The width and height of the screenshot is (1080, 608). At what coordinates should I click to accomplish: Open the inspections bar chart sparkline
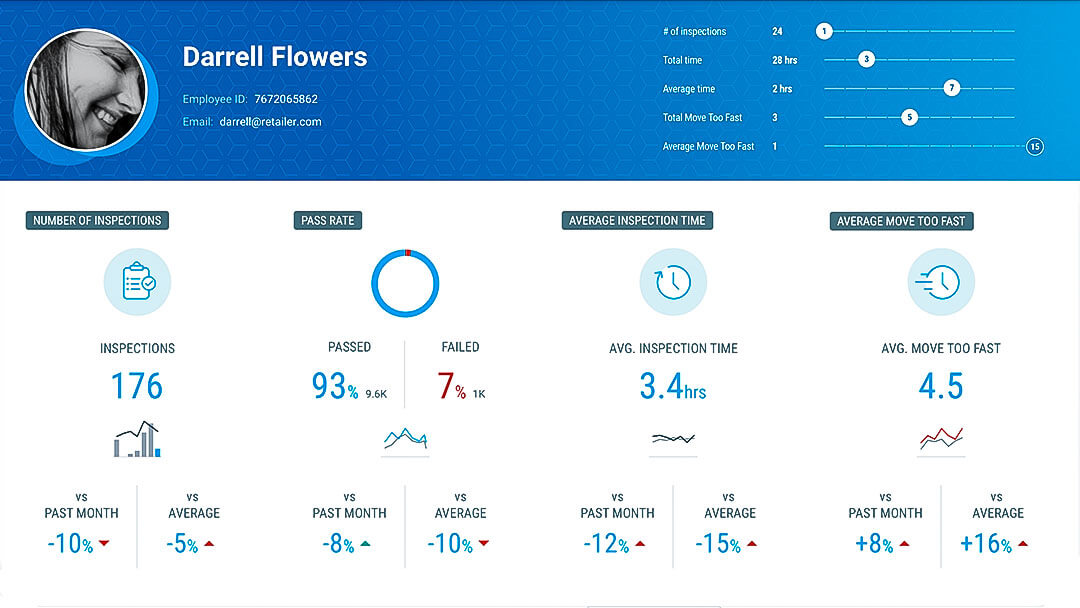[x=137, y=440]
